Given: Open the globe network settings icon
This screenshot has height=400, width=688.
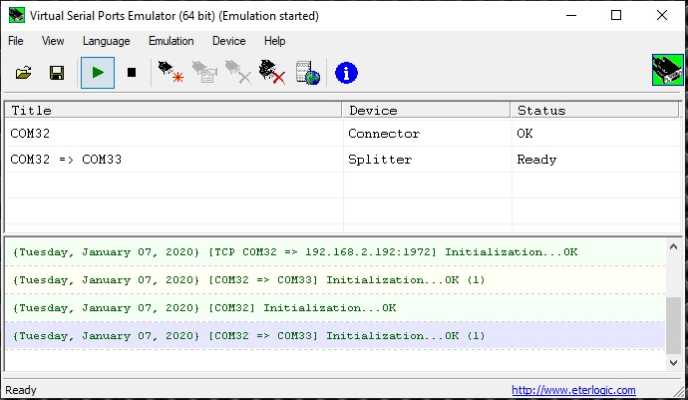Looking at the screenshot, I should pos(308,73).
